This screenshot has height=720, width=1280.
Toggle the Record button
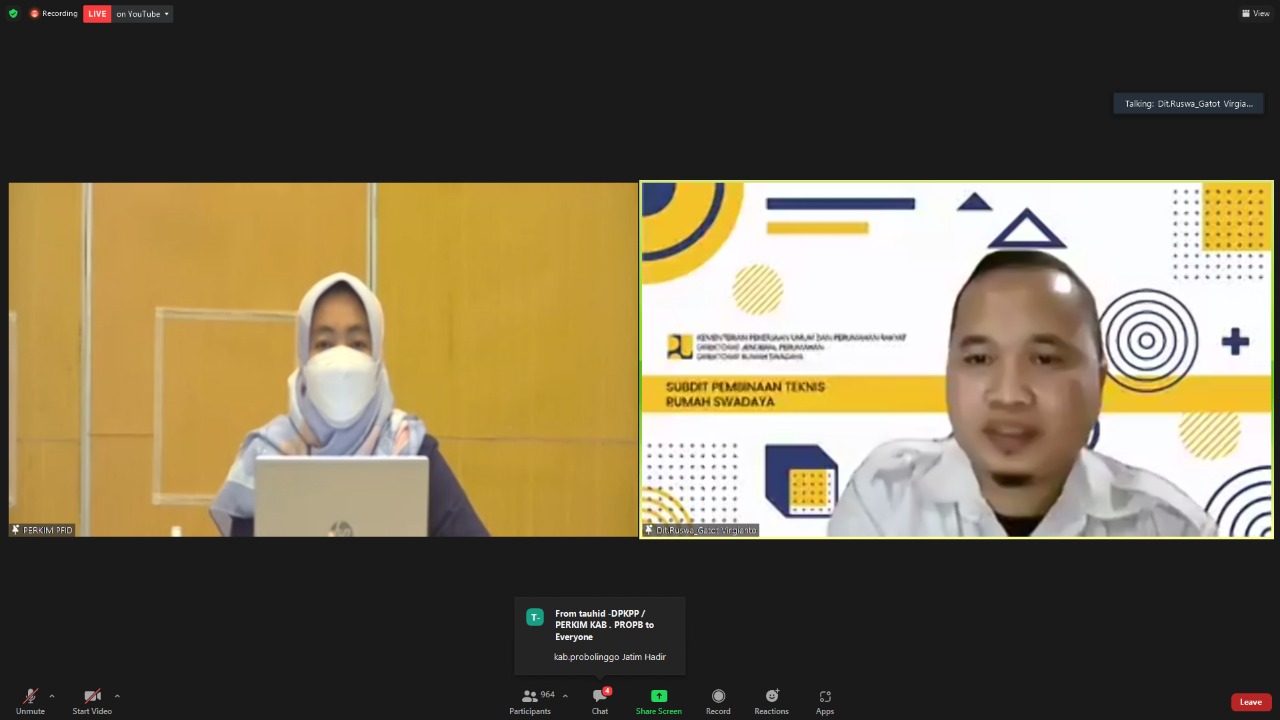pos(718,701)
